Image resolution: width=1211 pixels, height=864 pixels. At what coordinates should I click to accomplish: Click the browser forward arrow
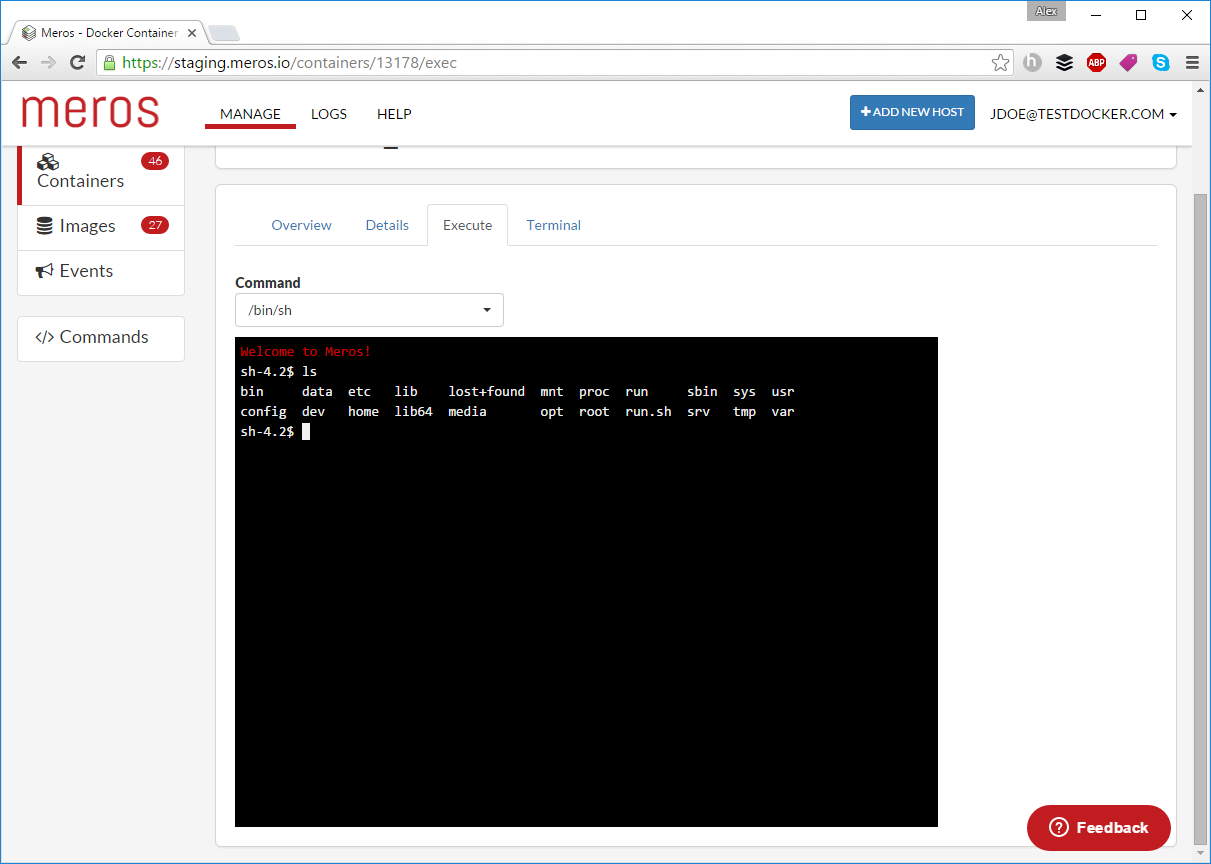pos(48,62)
